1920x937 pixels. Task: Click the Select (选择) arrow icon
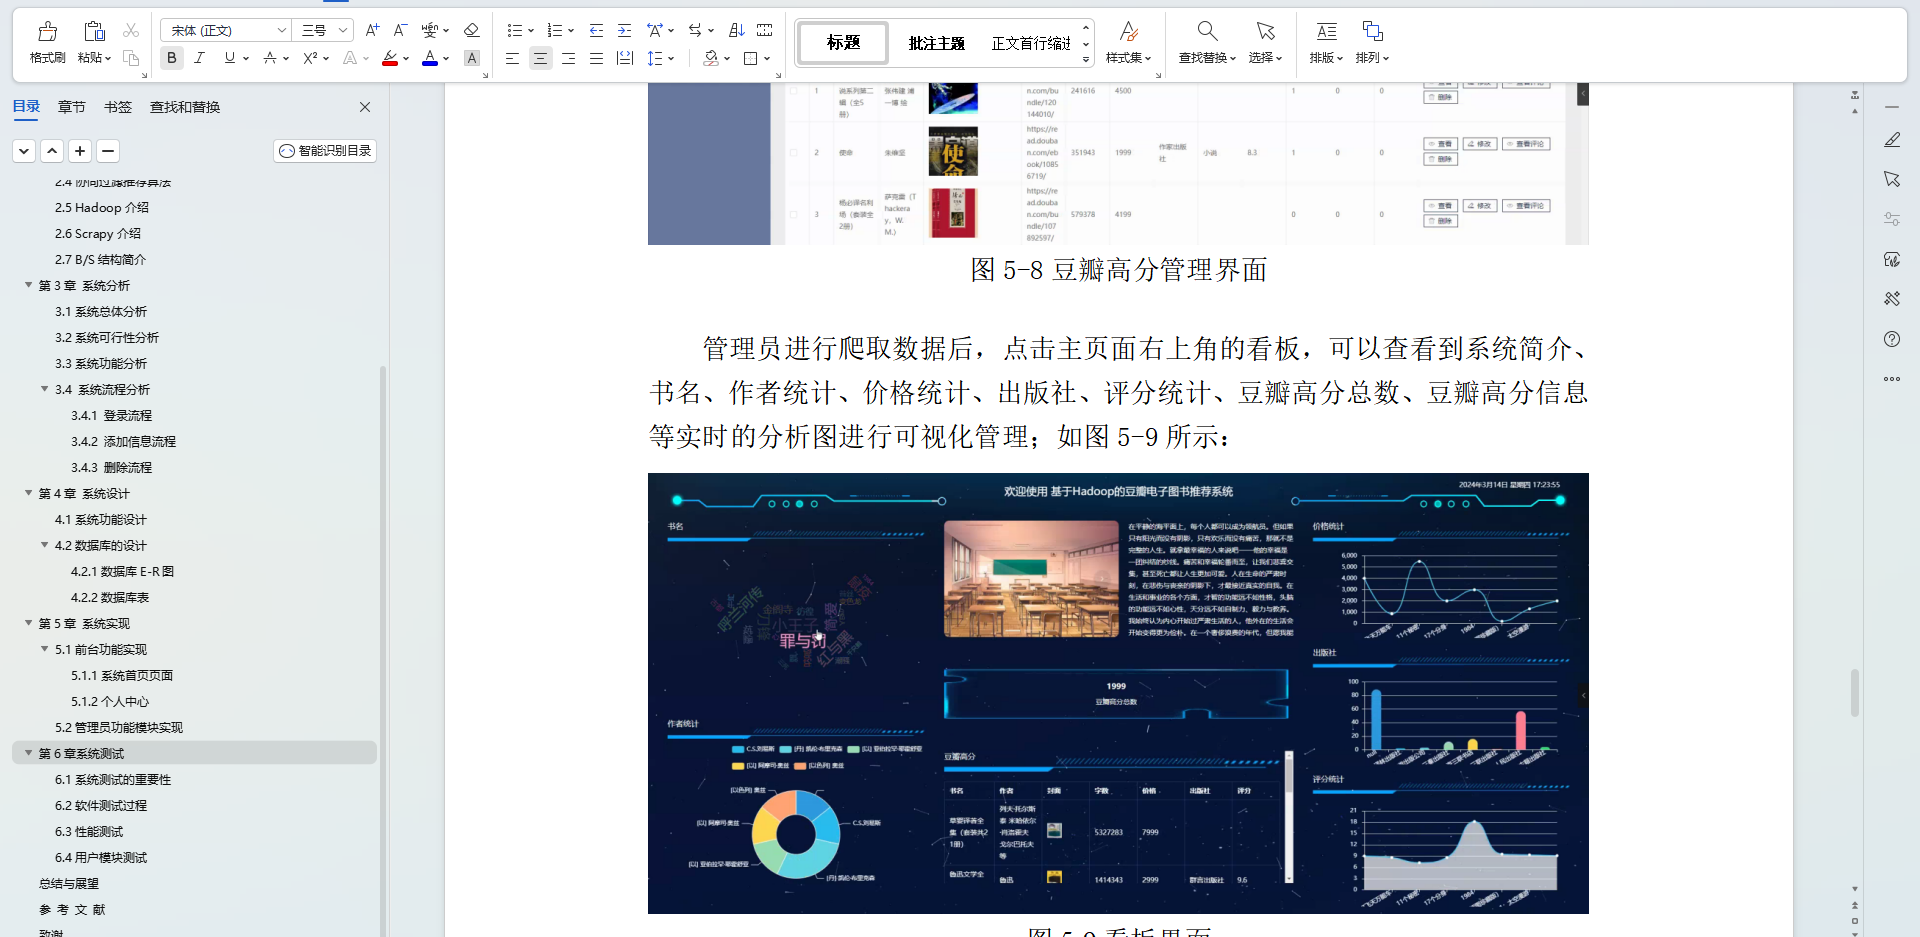pos(1265,32)
